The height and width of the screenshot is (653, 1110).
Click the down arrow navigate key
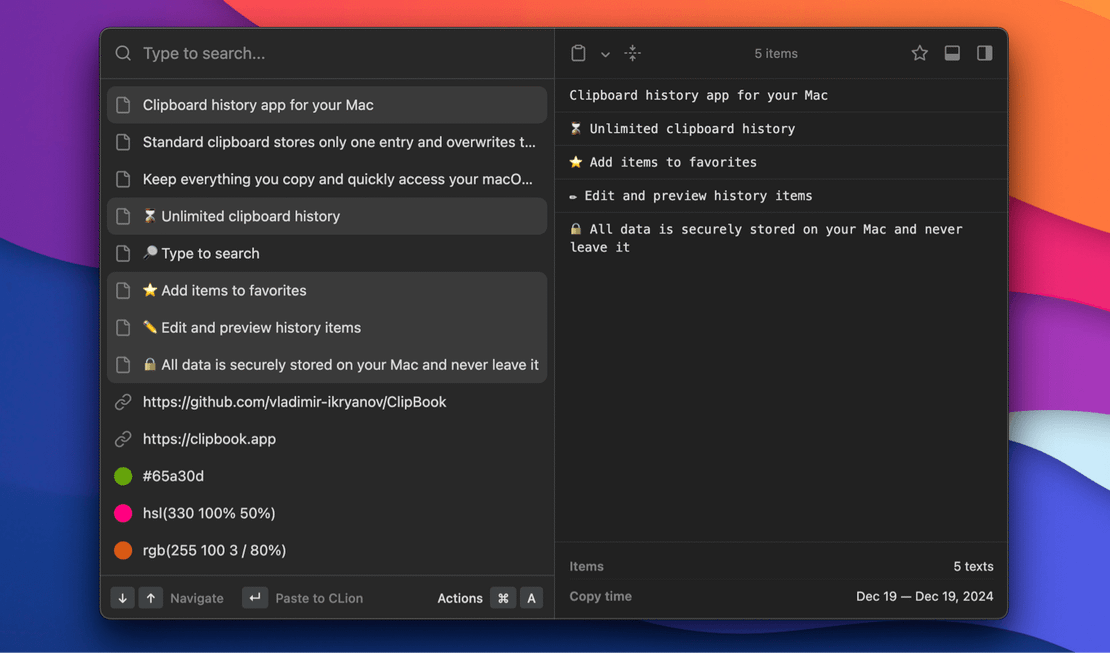tap(122, 598)
